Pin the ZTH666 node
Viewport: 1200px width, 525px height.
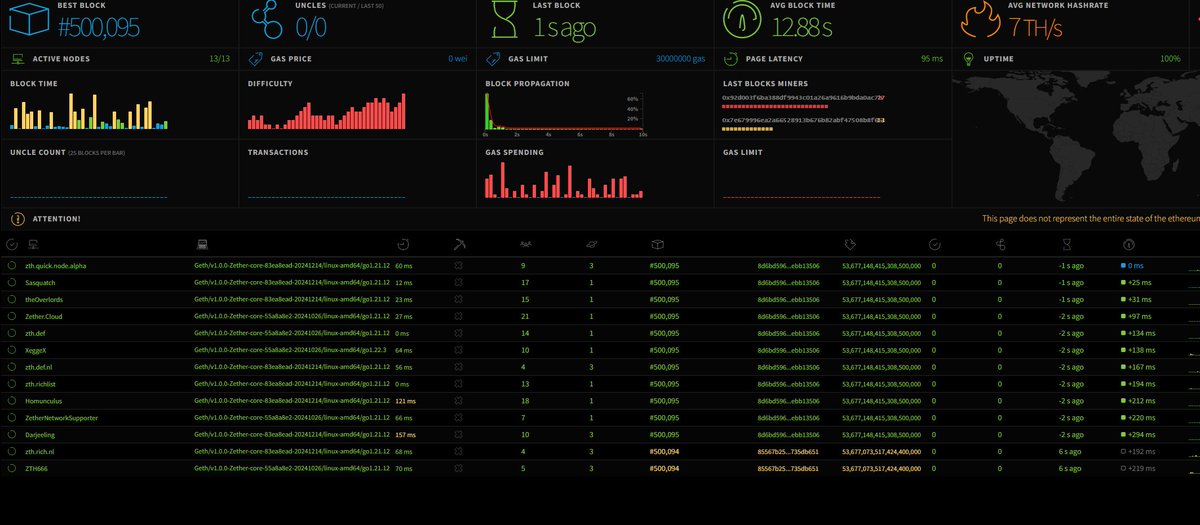[12, 468]
